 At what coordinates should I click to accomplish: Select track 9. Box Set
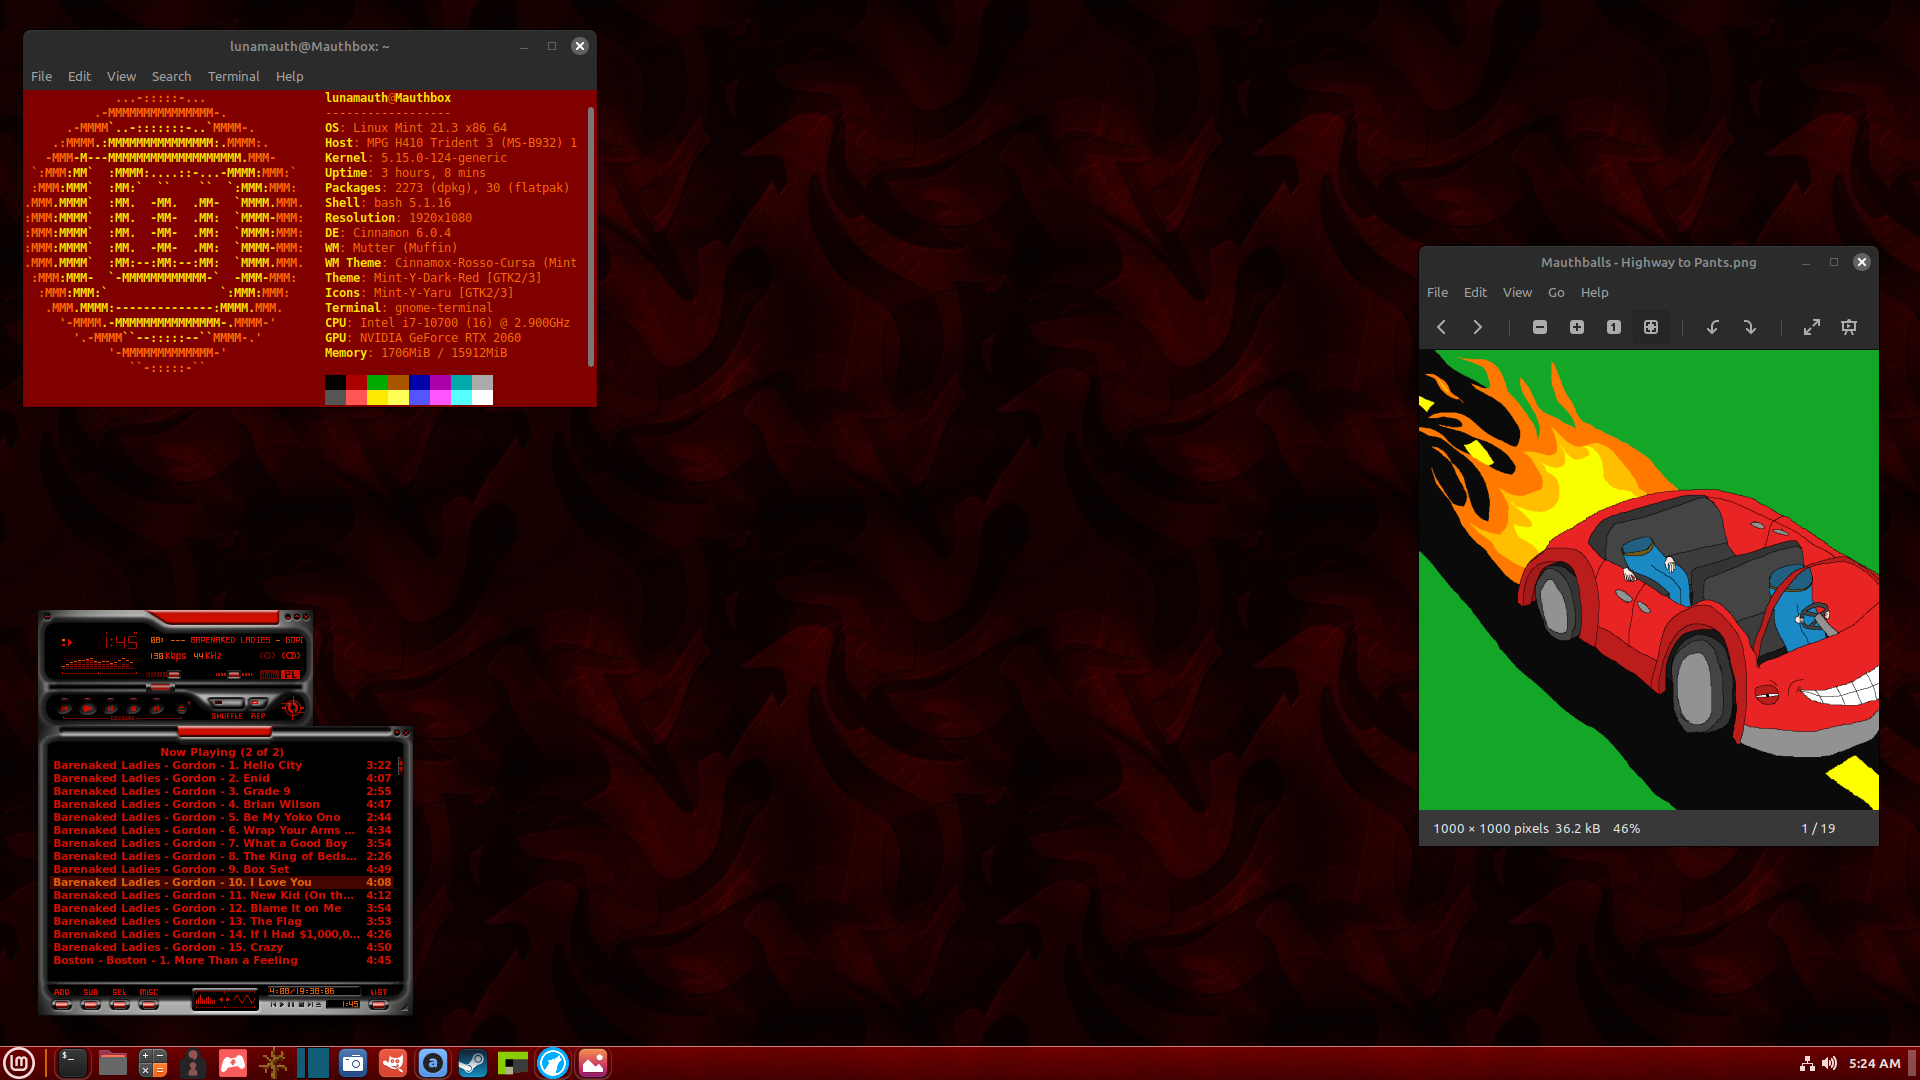click(222, 869)
